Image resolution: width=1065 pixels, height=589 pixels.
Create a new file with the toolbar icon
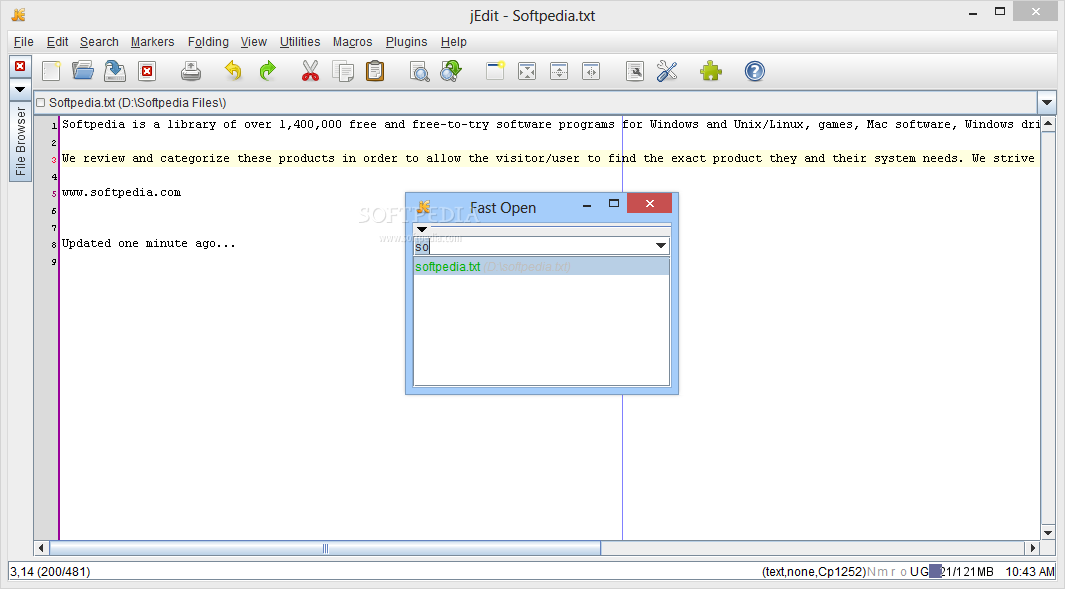(52, 71)
